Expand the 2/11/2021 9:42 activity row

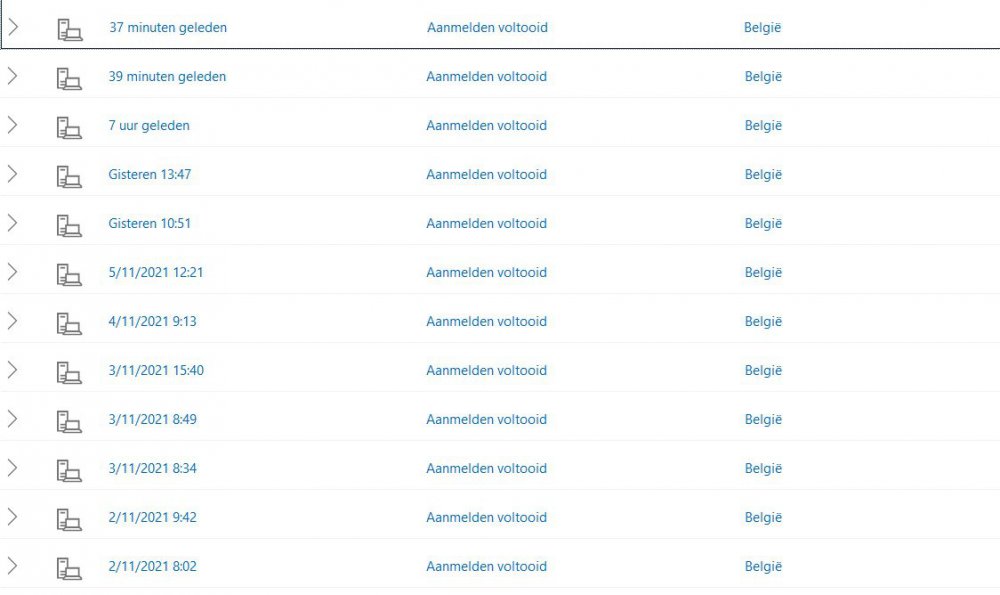13,518
